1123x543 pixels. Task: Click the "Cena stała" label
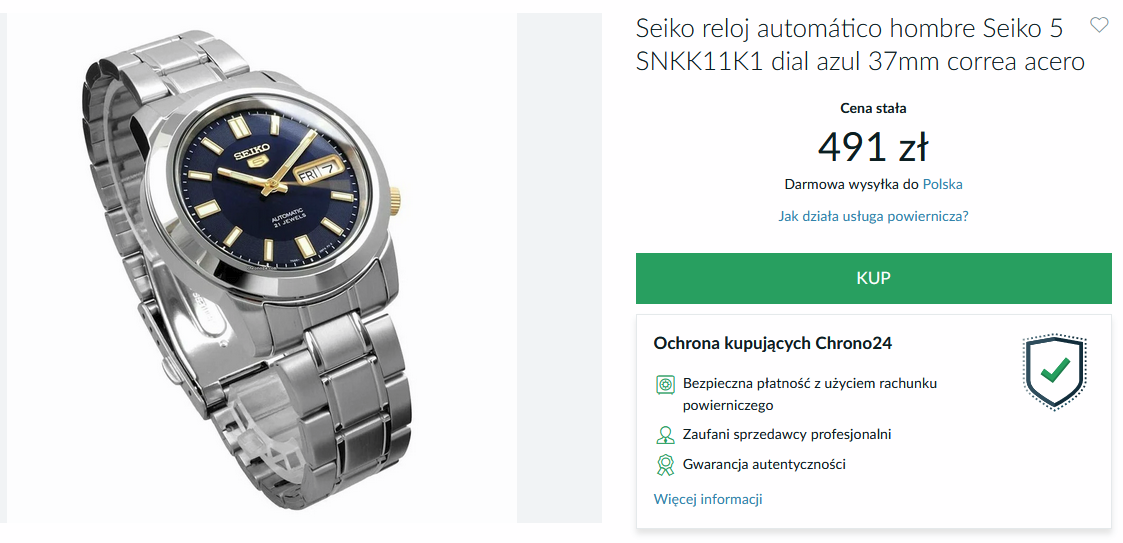873,108
